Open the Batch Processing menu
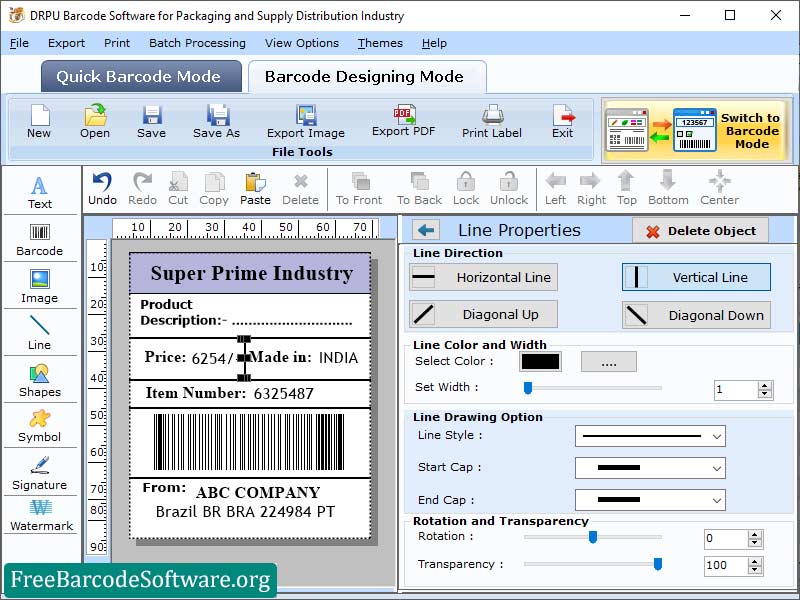This screenshot has width=800, height=600. coord(197,43)
